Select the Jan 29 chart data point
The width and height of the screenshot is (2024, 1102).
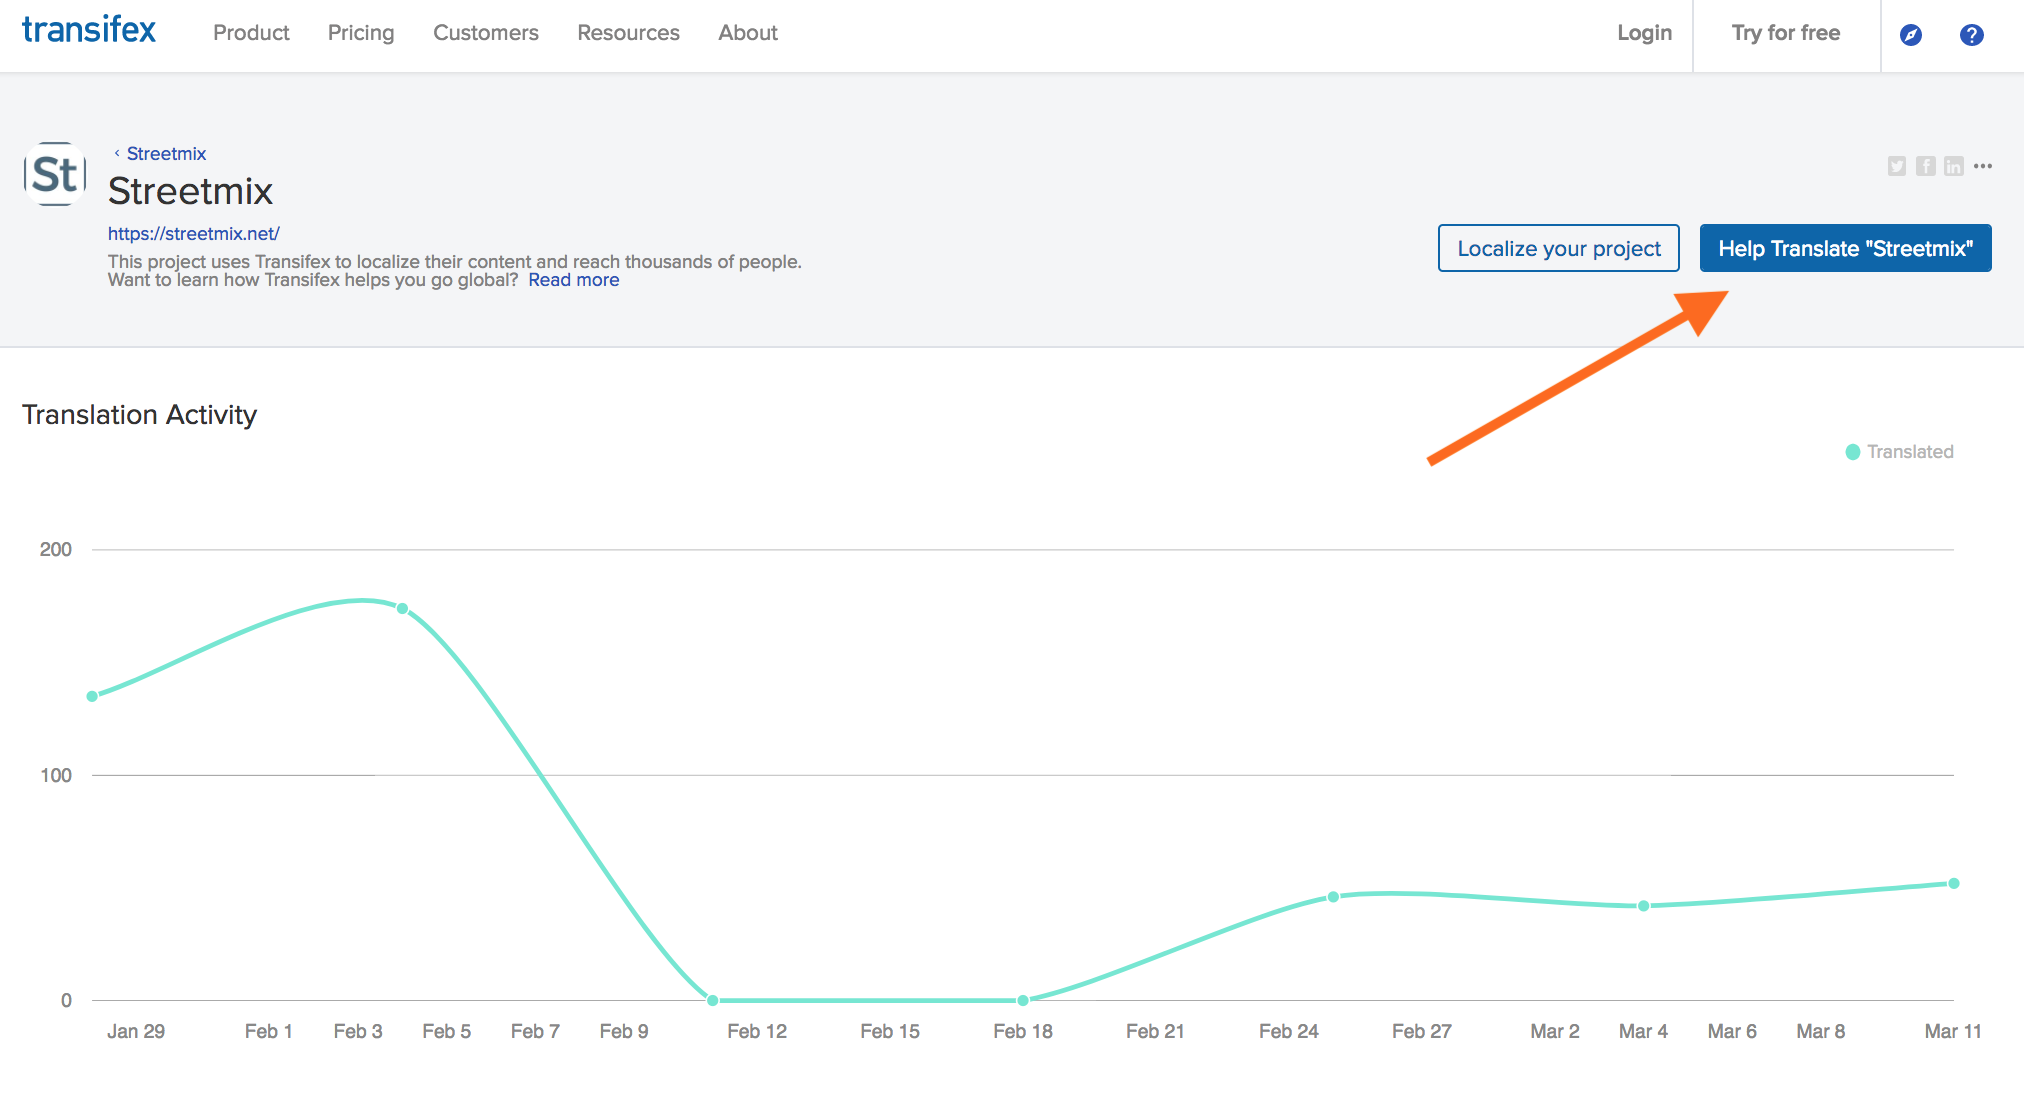92,696
